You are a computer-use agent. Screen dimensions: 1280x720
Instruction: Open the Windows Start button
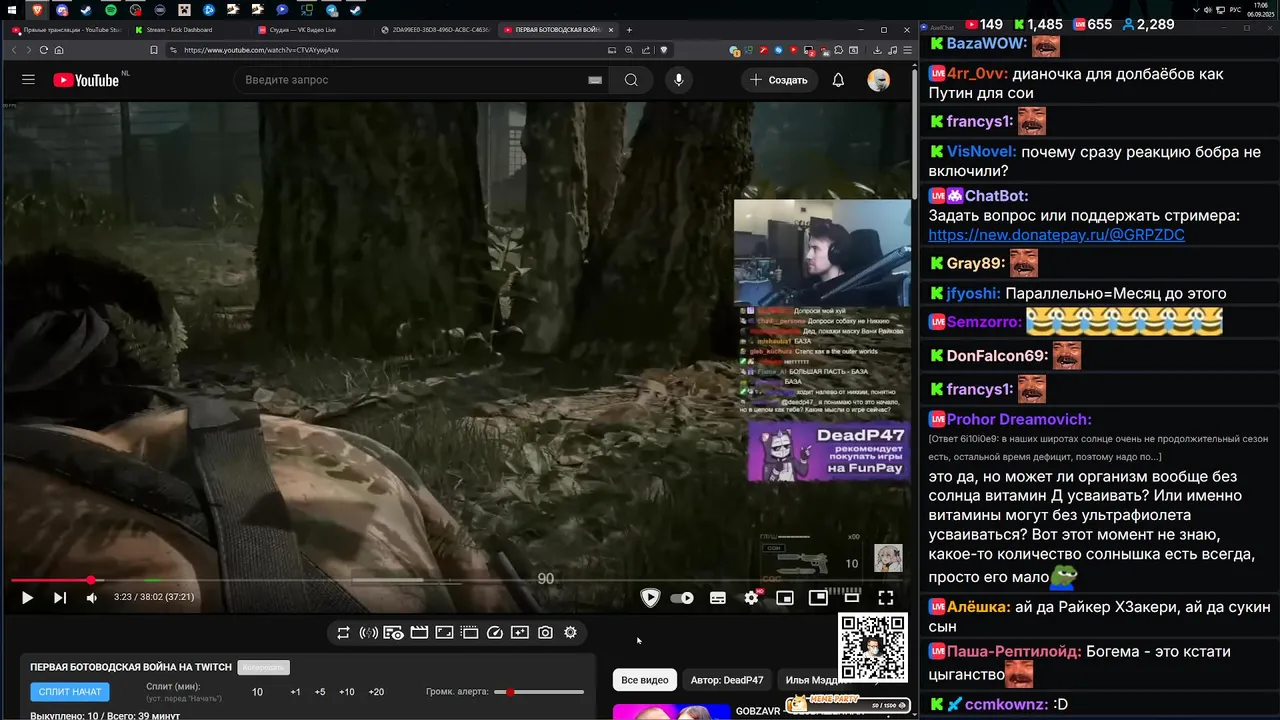pyautogui.click(x=14, y=9)
